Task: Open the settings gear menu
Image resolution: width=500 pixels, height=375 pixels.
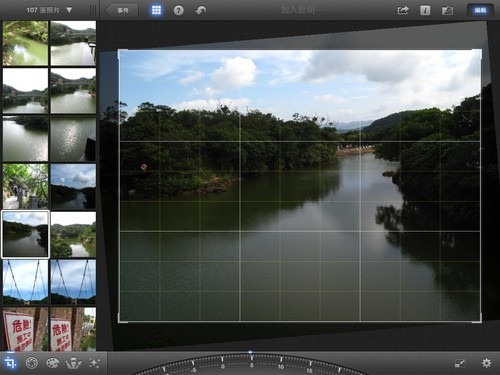Action: click(486, 363)
